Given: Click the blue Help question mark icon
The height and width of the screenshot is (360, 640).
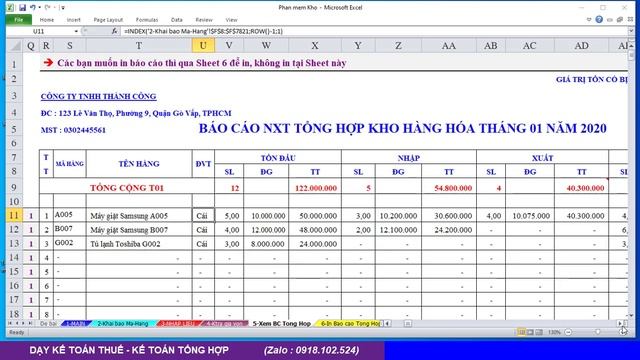Looking at the screenshot, I should 599,19.
